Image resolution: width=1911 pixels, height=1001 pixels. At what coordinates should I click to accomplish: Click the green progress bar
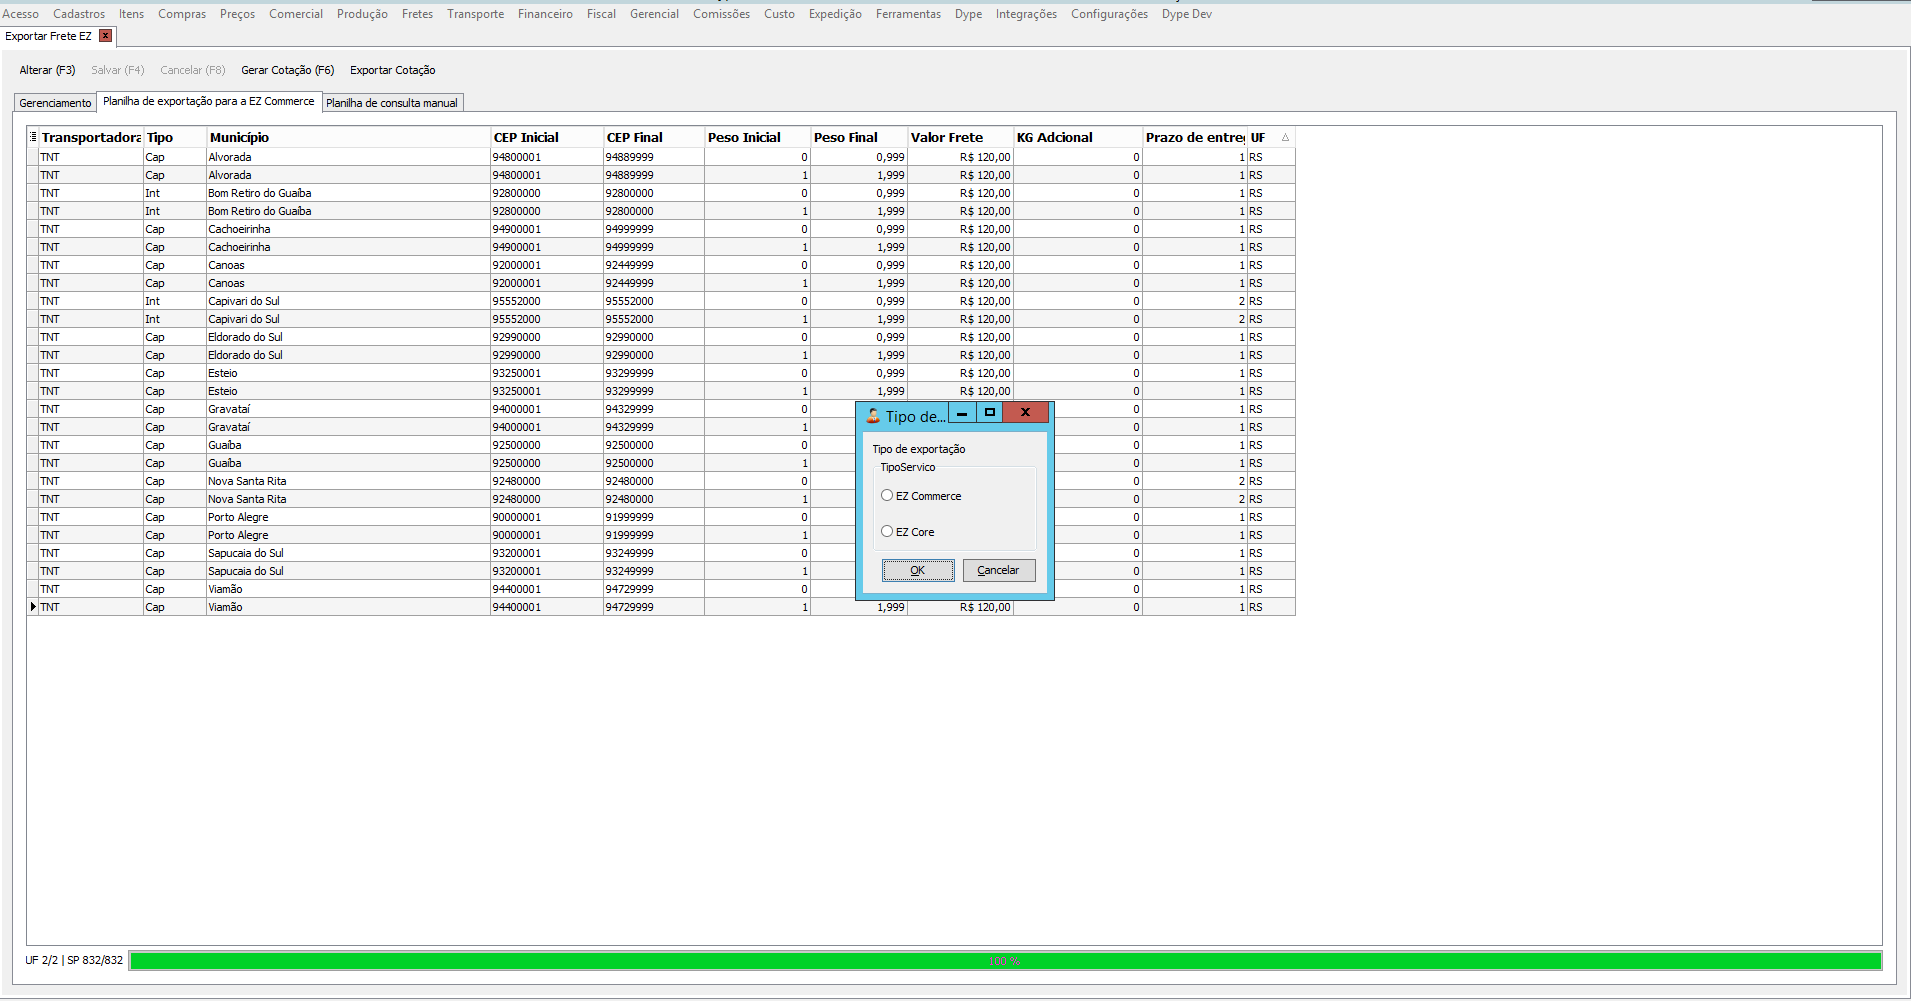click(1005, 961)
